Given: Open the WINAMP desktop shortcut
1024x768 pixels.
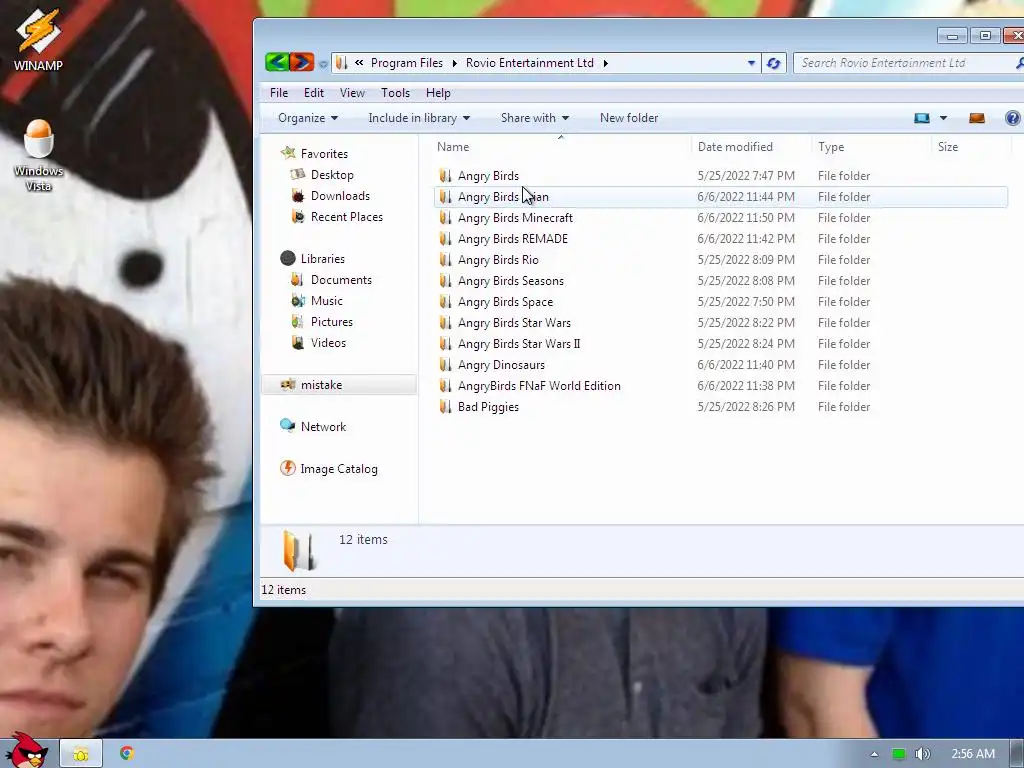Looking at the screenshot, I should (38, 39).
